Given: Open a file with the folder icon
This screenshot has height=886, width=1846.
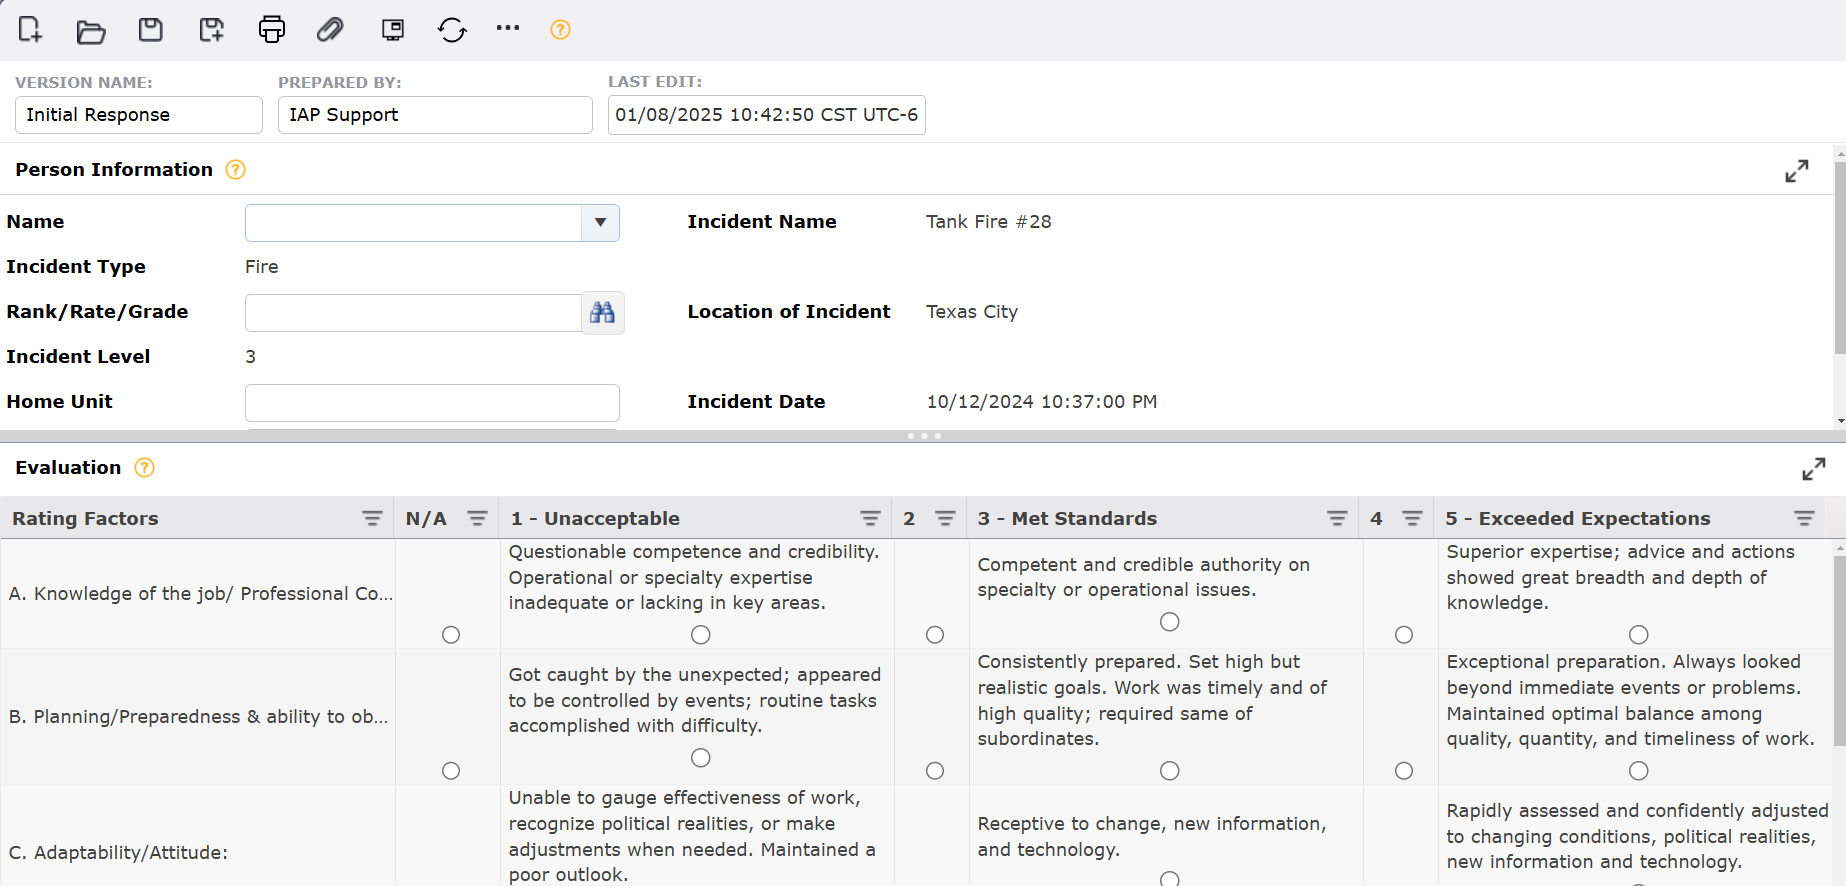Looking at the screenshot, I should [91, 31].
